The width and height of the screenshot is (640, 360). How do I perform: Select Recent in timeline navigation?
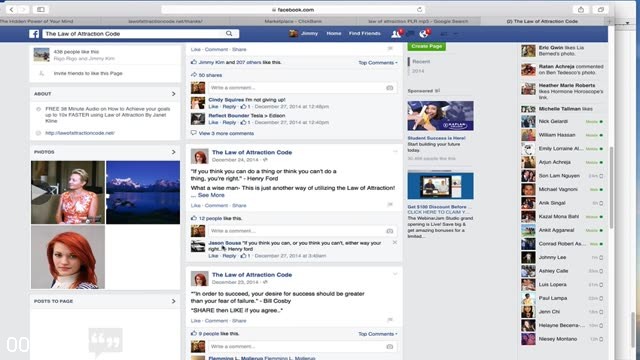[x=421, y=62]
